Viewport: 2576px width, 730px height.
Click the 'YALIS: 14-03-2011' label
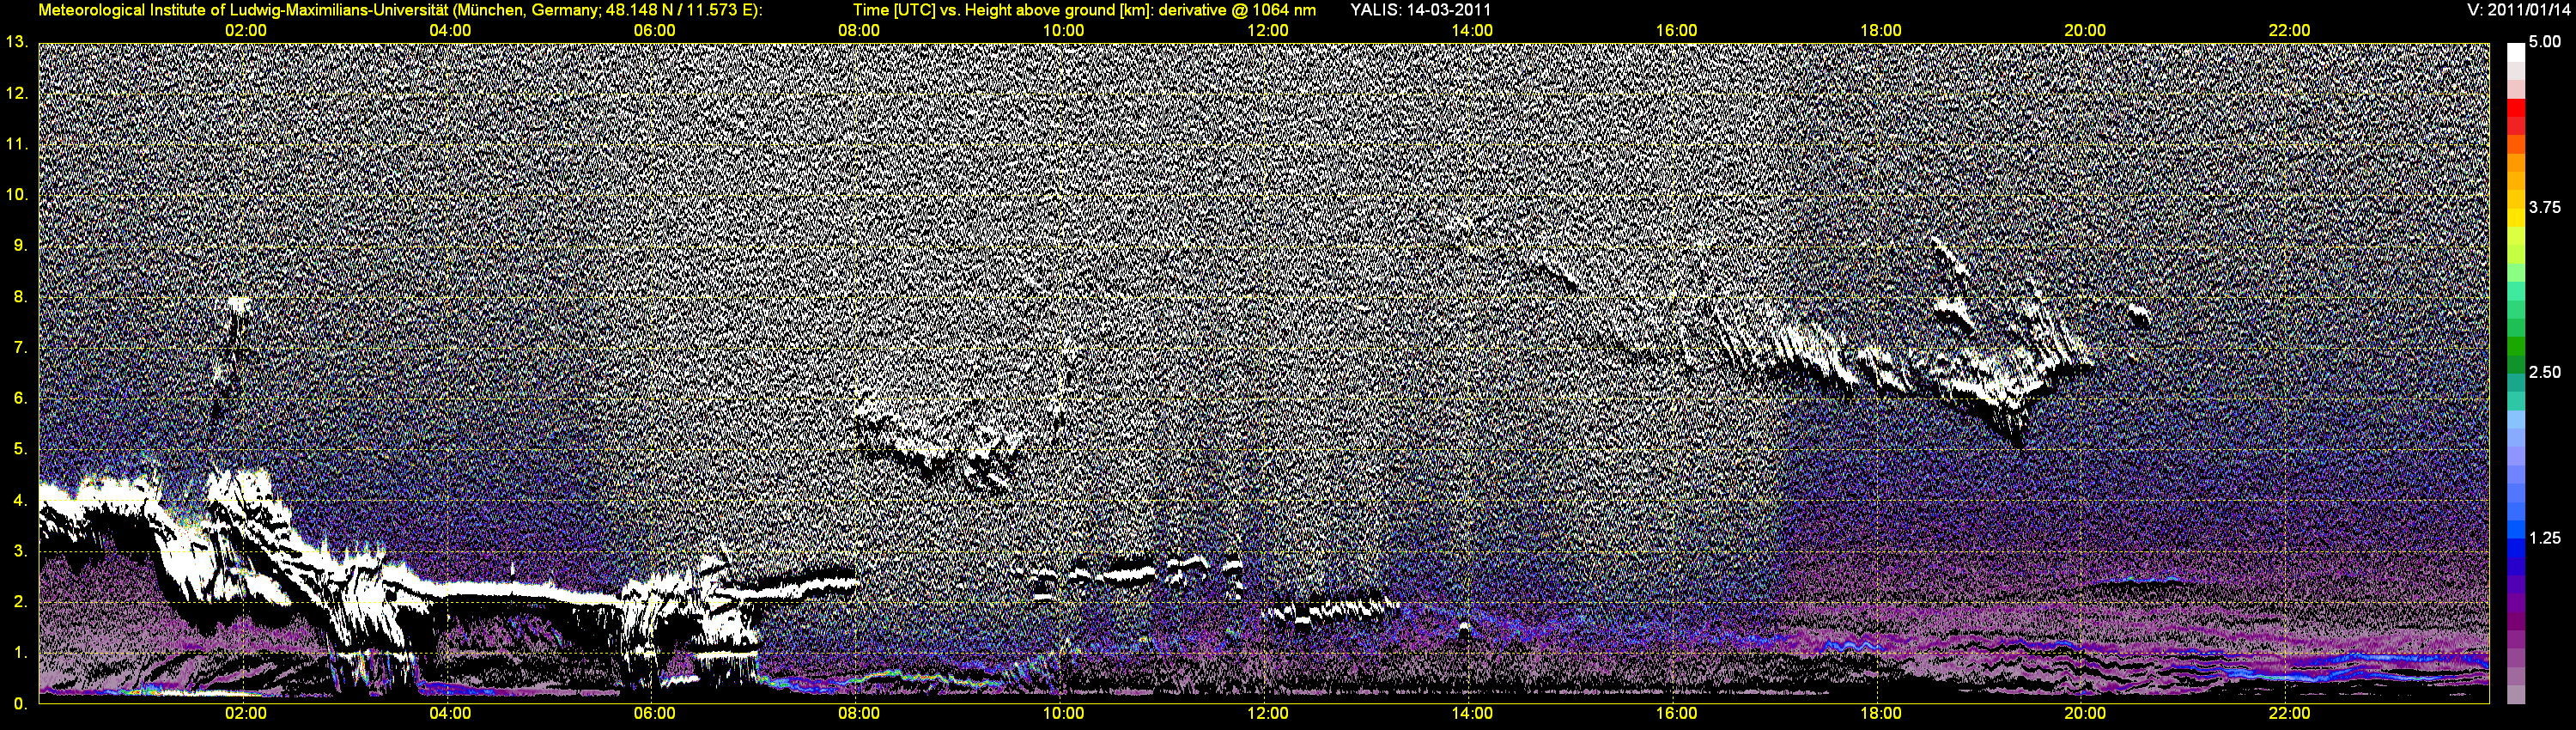tap(1420, 10)
